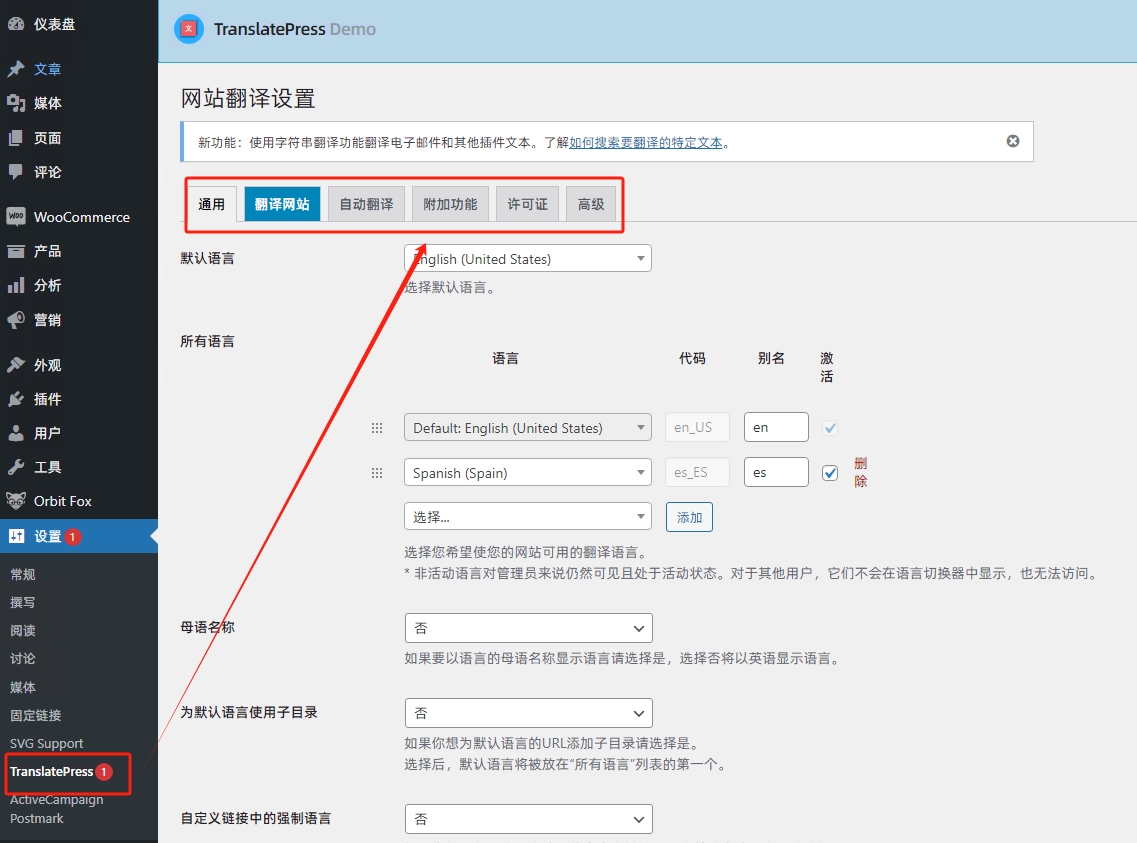
Task: Open the 母语名称 dropdown
Action: [529, 628]
